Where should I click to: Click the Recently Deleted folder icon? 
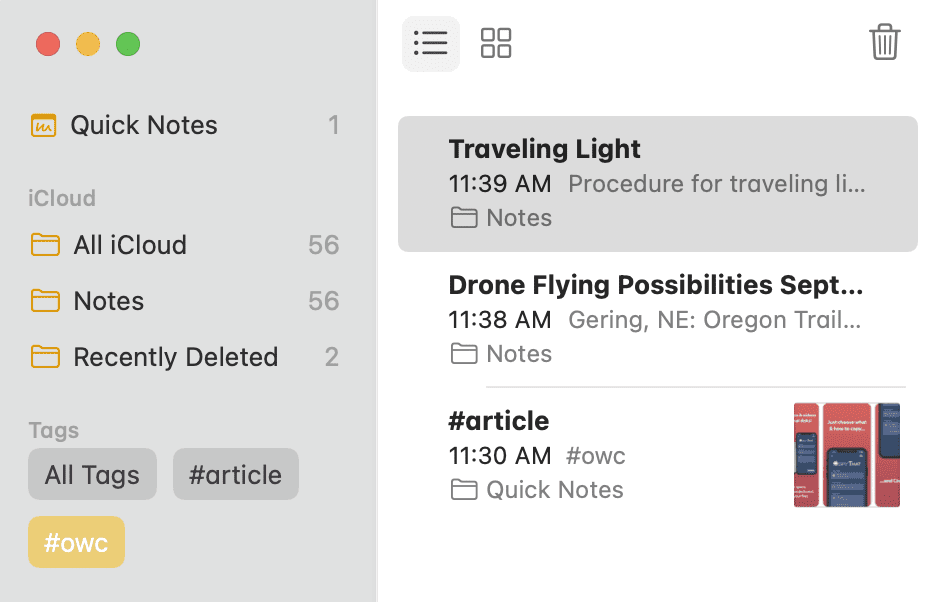[45, 357]
